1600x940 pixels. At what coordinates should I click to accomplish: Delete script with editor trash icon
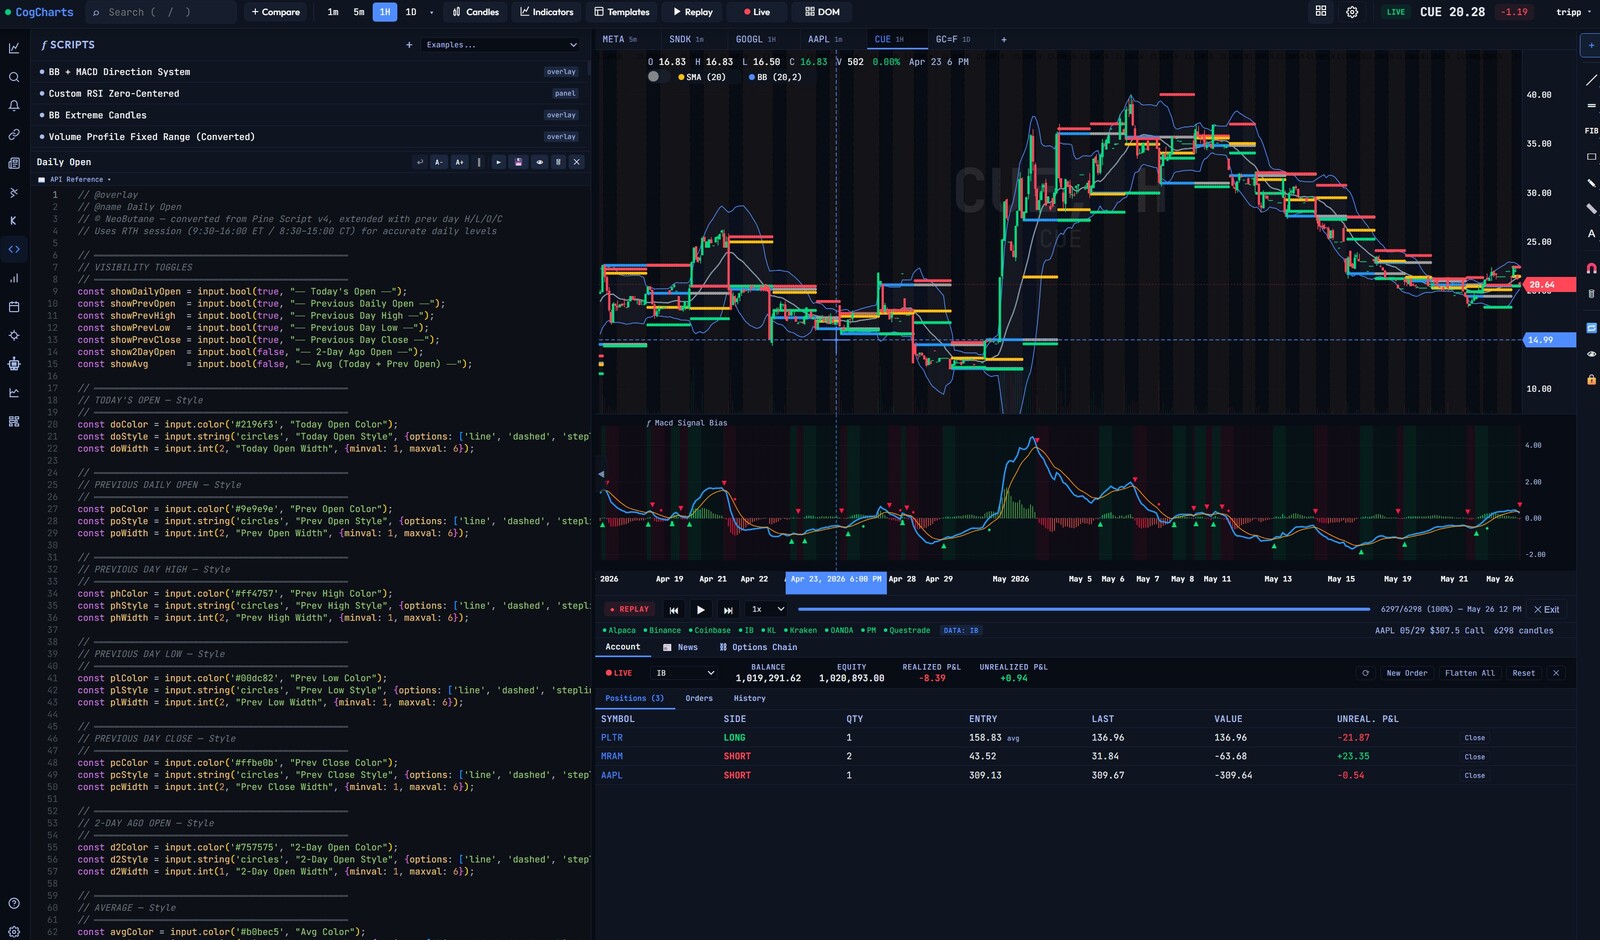pyautogui.click(x=558, y=162)
